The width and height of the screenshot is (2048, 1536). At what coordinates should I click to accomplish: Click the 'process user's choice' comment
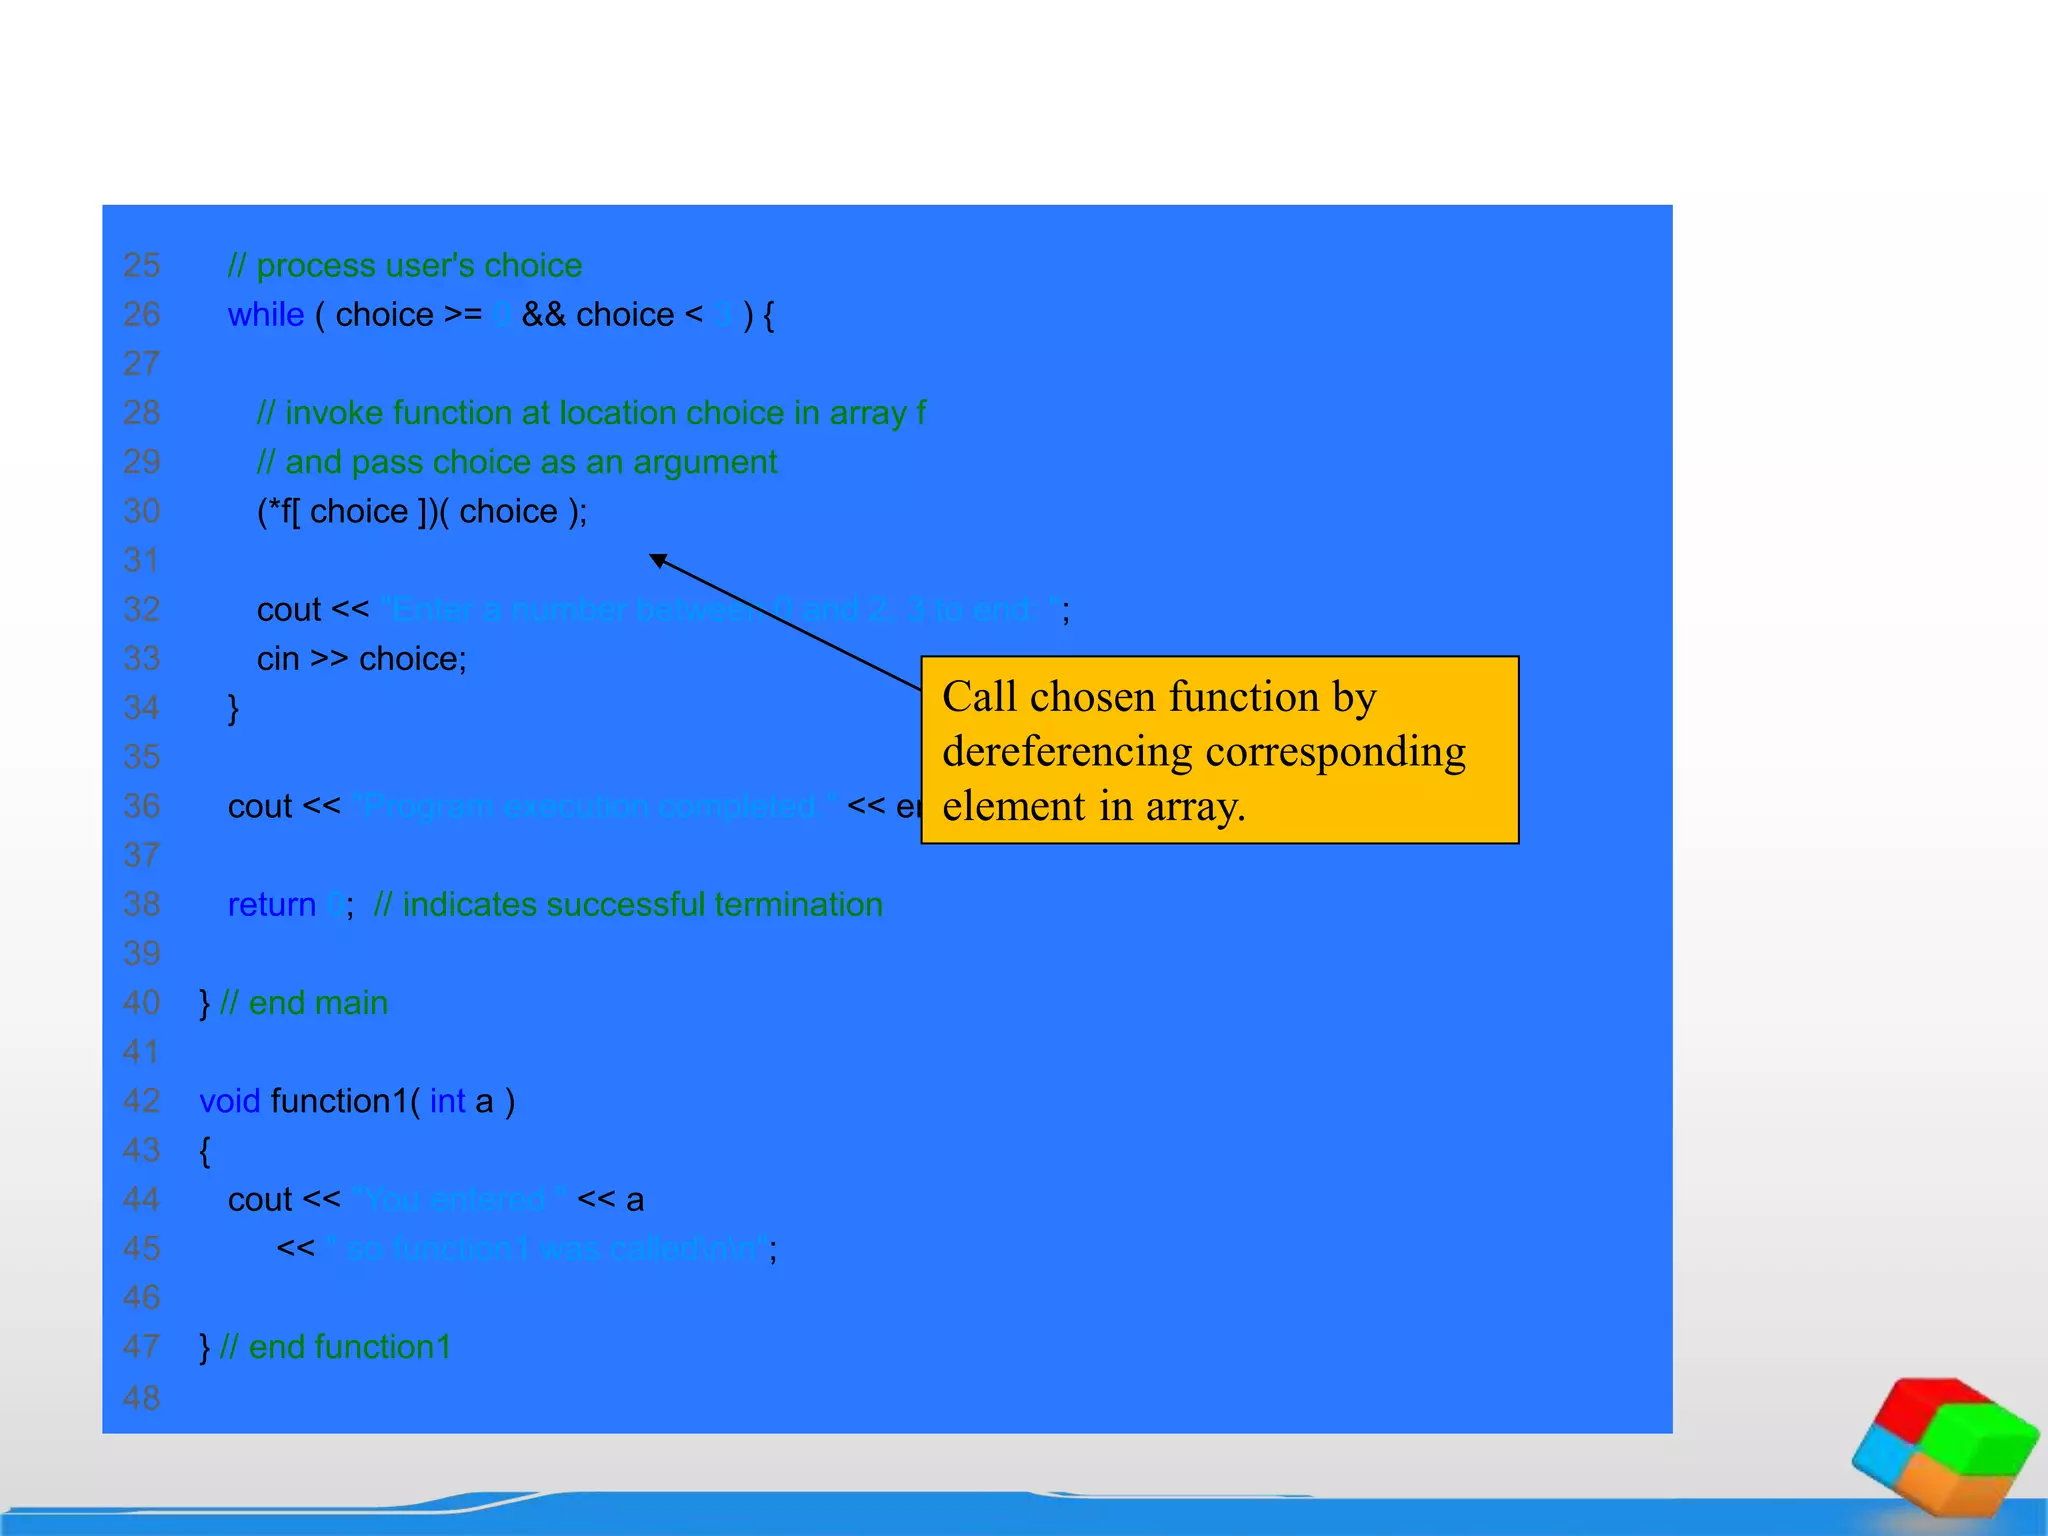pos(404,266)
